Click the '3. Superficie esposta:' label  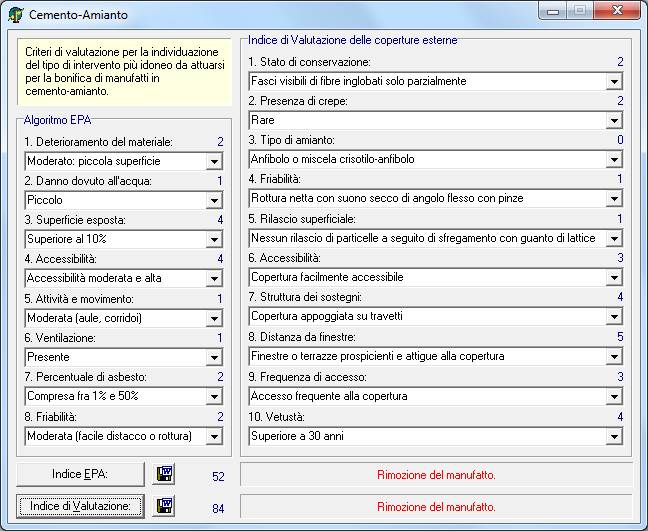(75, 220)
